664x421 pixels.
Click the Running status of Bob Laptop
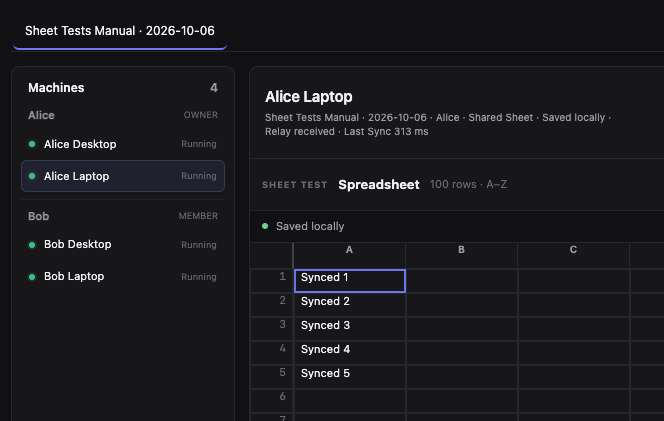[x=199, y=277]
